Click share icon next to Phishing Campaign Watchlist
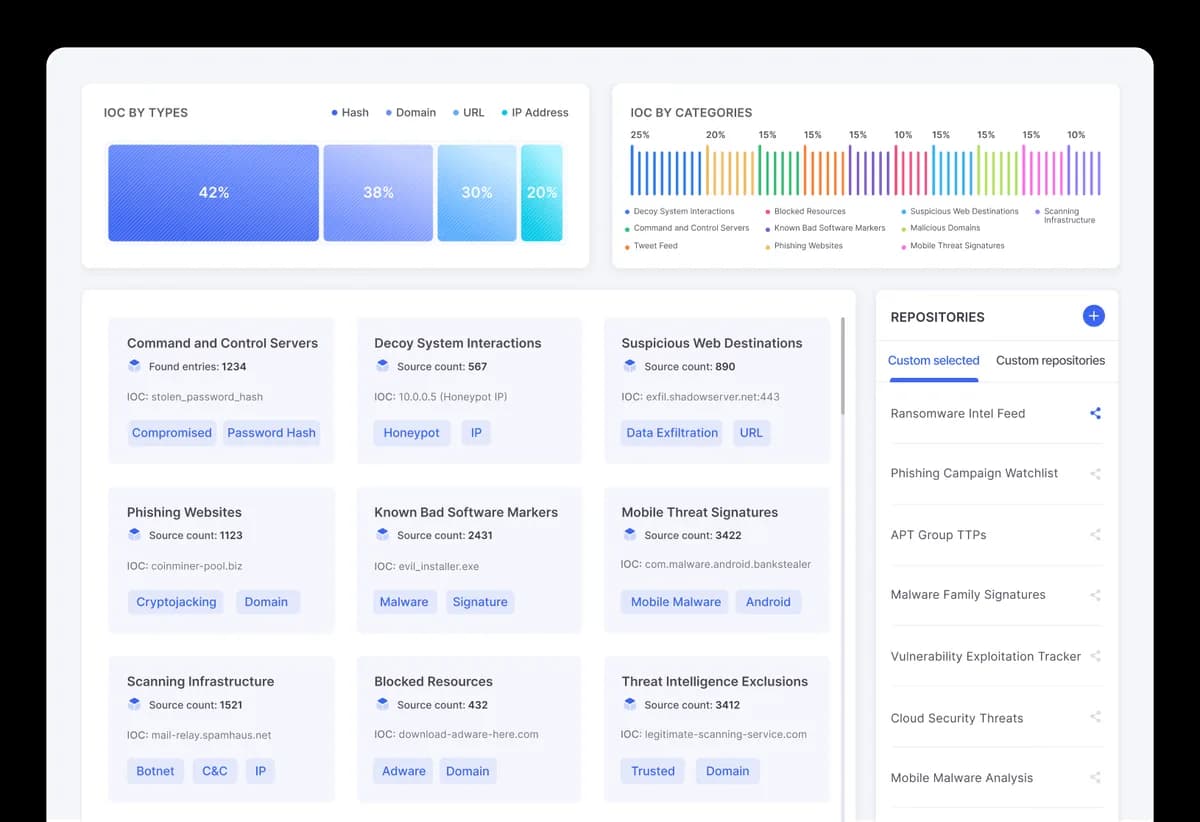The height and width of the screenshot is (822, 1200). click(1095, 474)
